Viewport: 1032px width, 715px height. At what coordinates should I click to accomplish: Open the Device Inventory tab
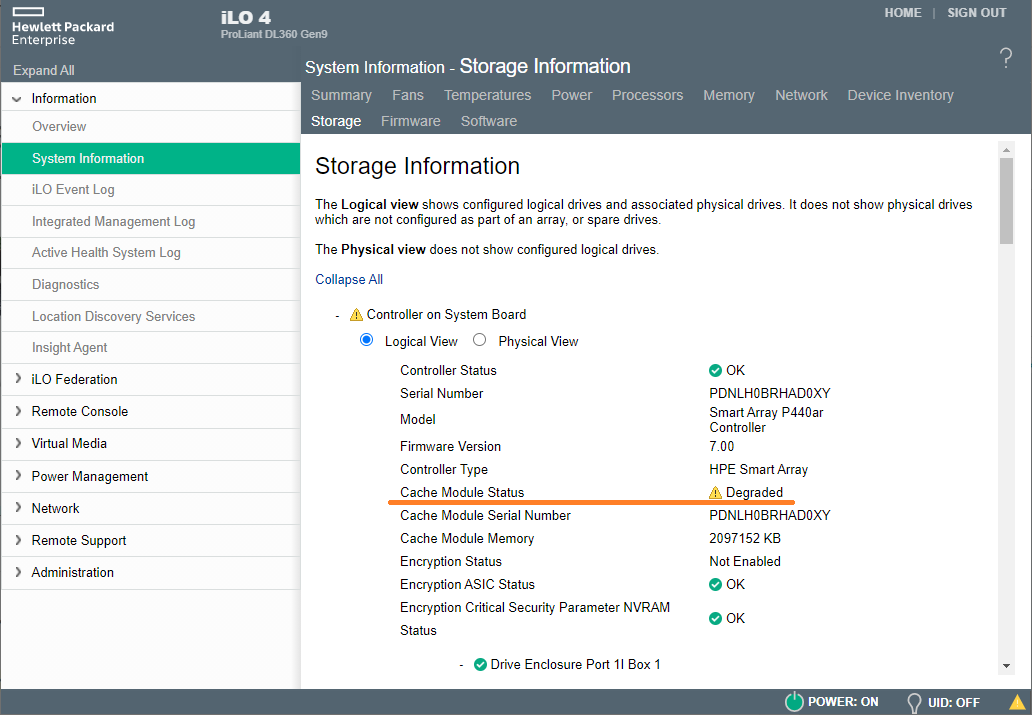pos(900,95)
